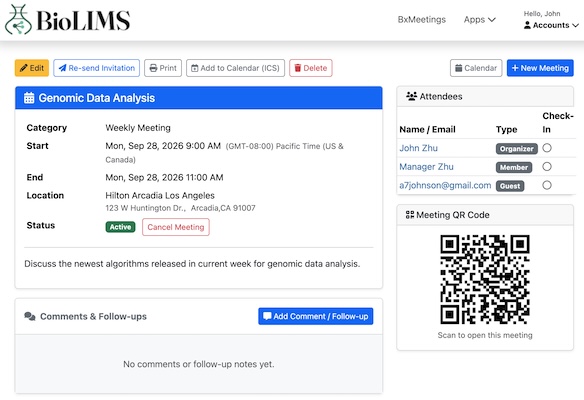Click the calendar-plus icon on Add to Calendar

[x=194, y=68]
